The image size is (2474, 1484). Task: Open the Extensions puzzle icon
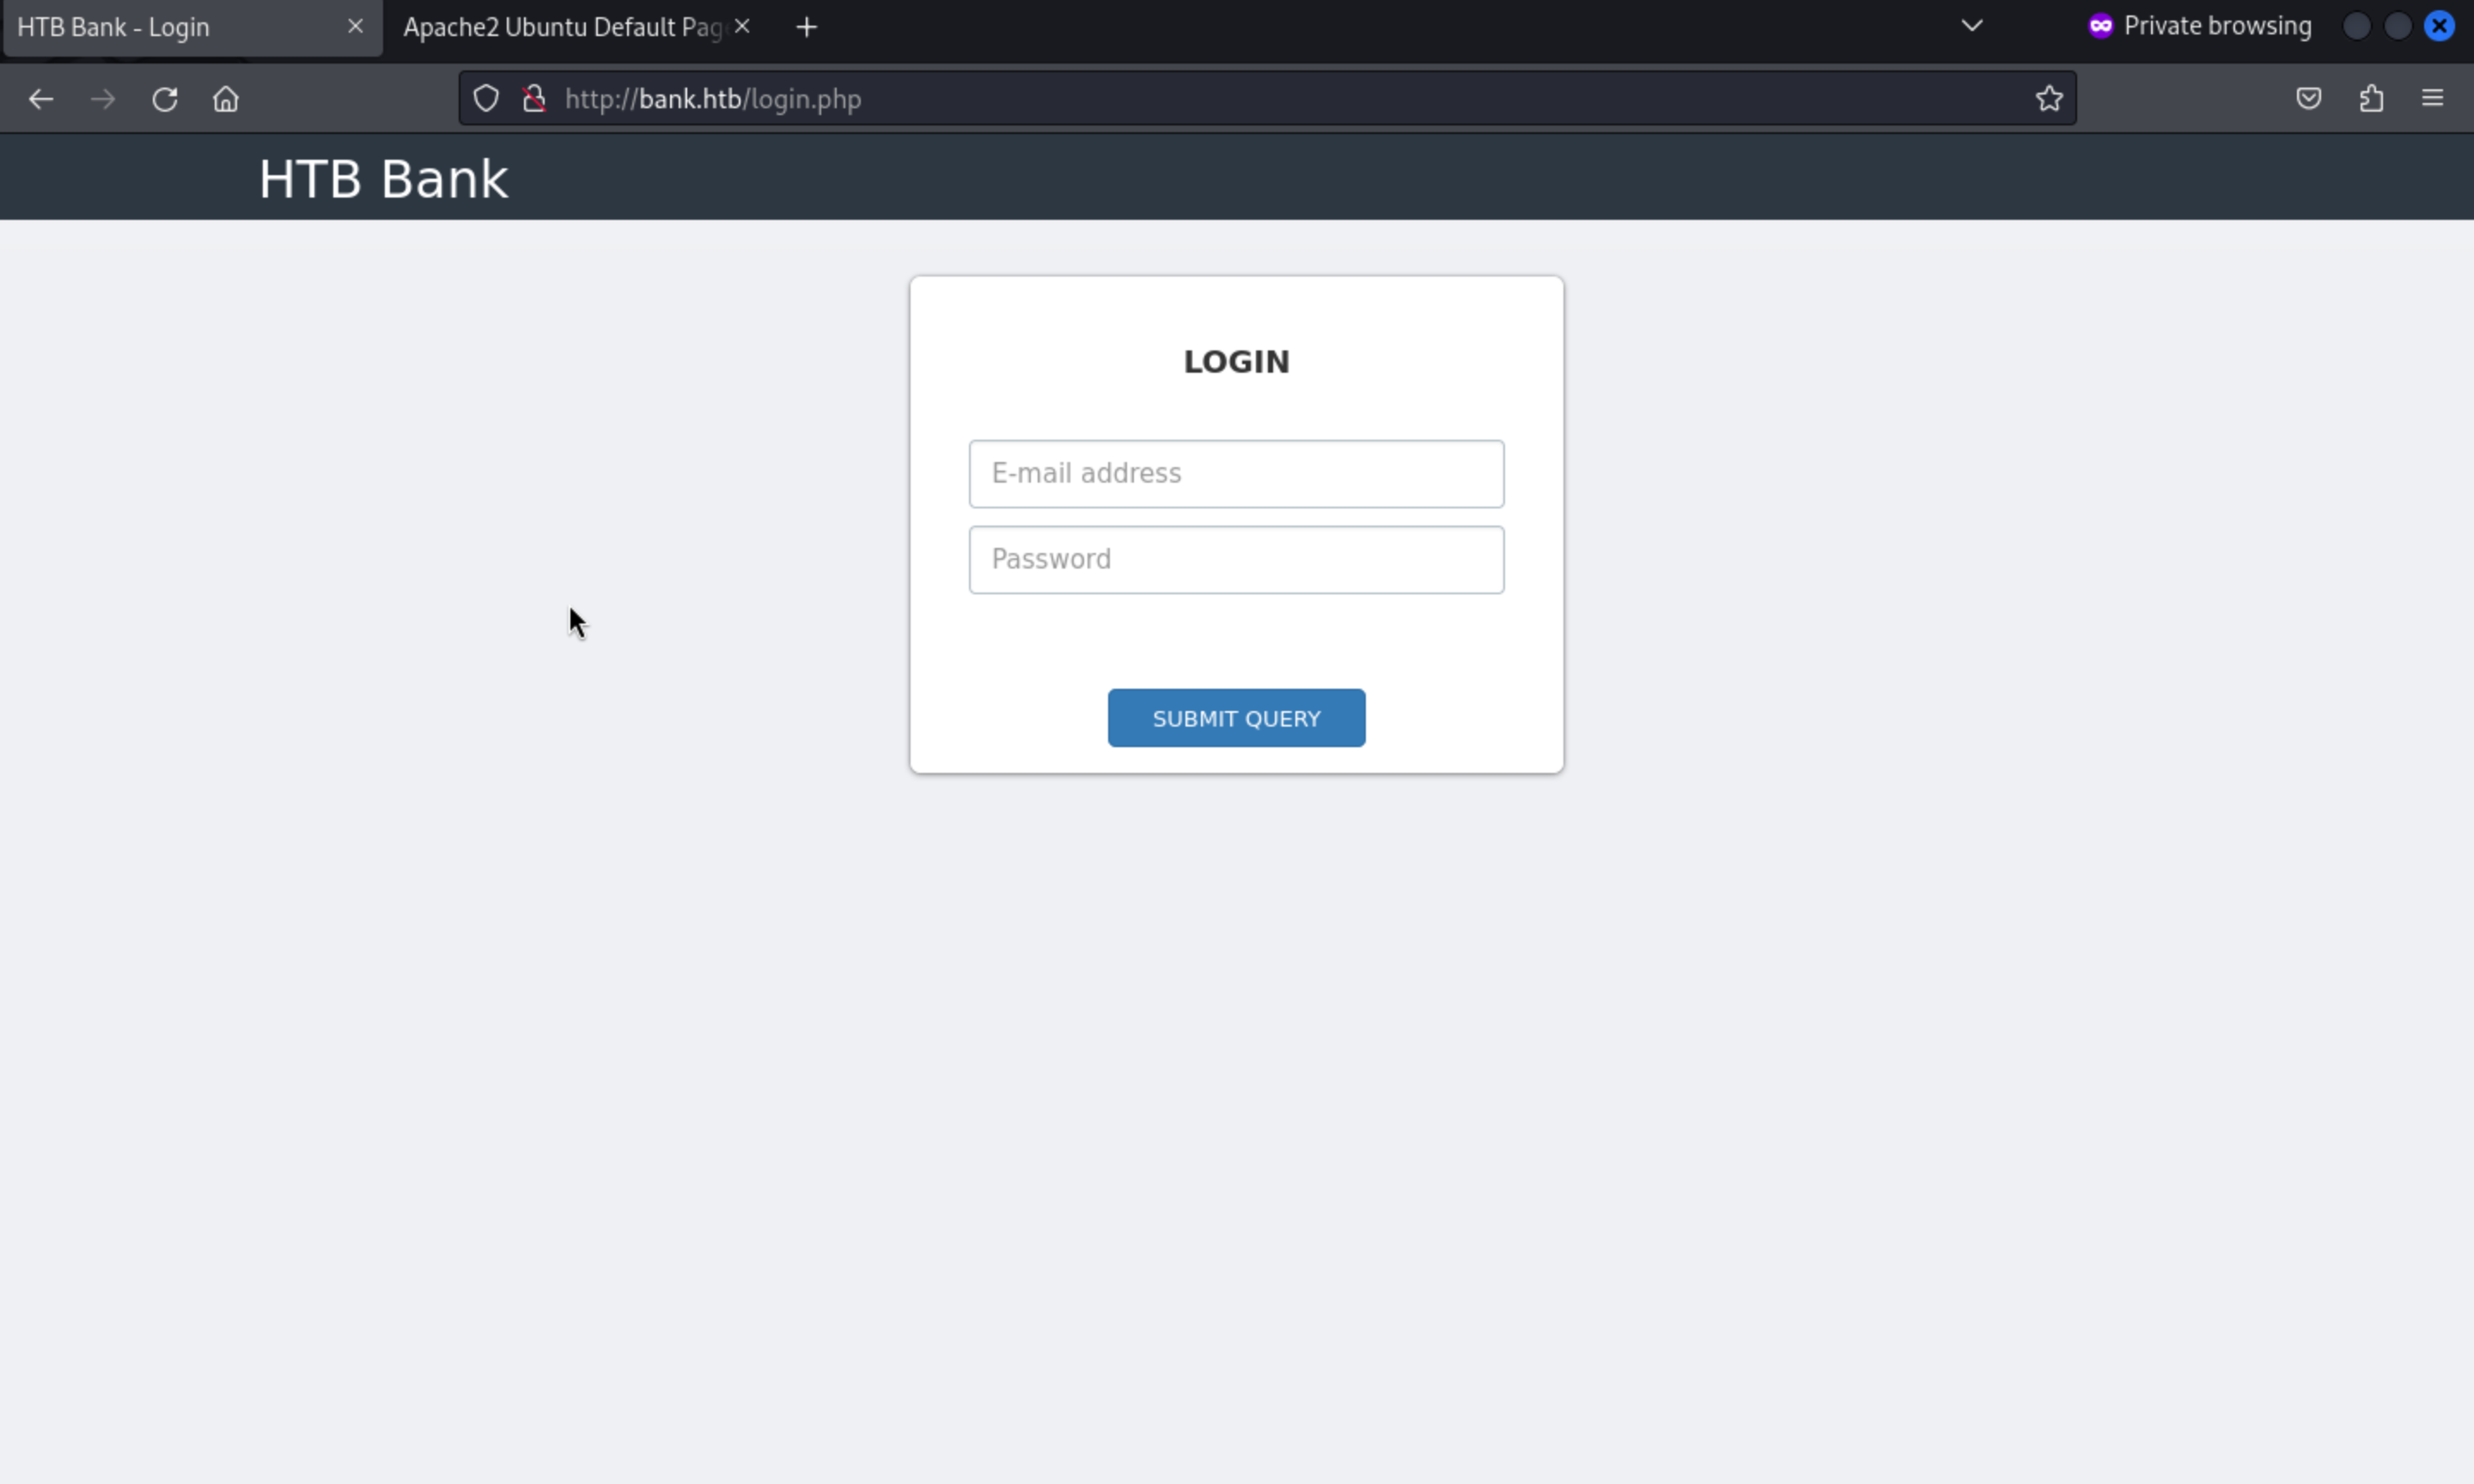(x=2371, y=98)
